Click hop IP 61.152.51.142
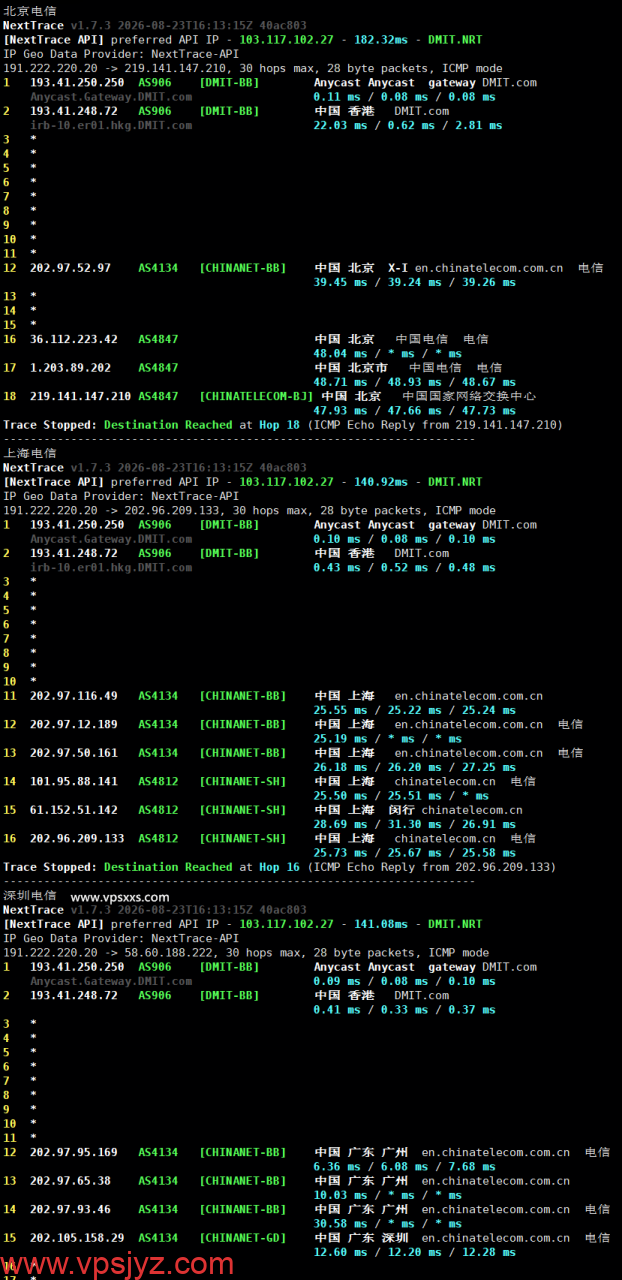Image resolution: width=622 pixels, height=1280 pixels. (x=74, y=810)
